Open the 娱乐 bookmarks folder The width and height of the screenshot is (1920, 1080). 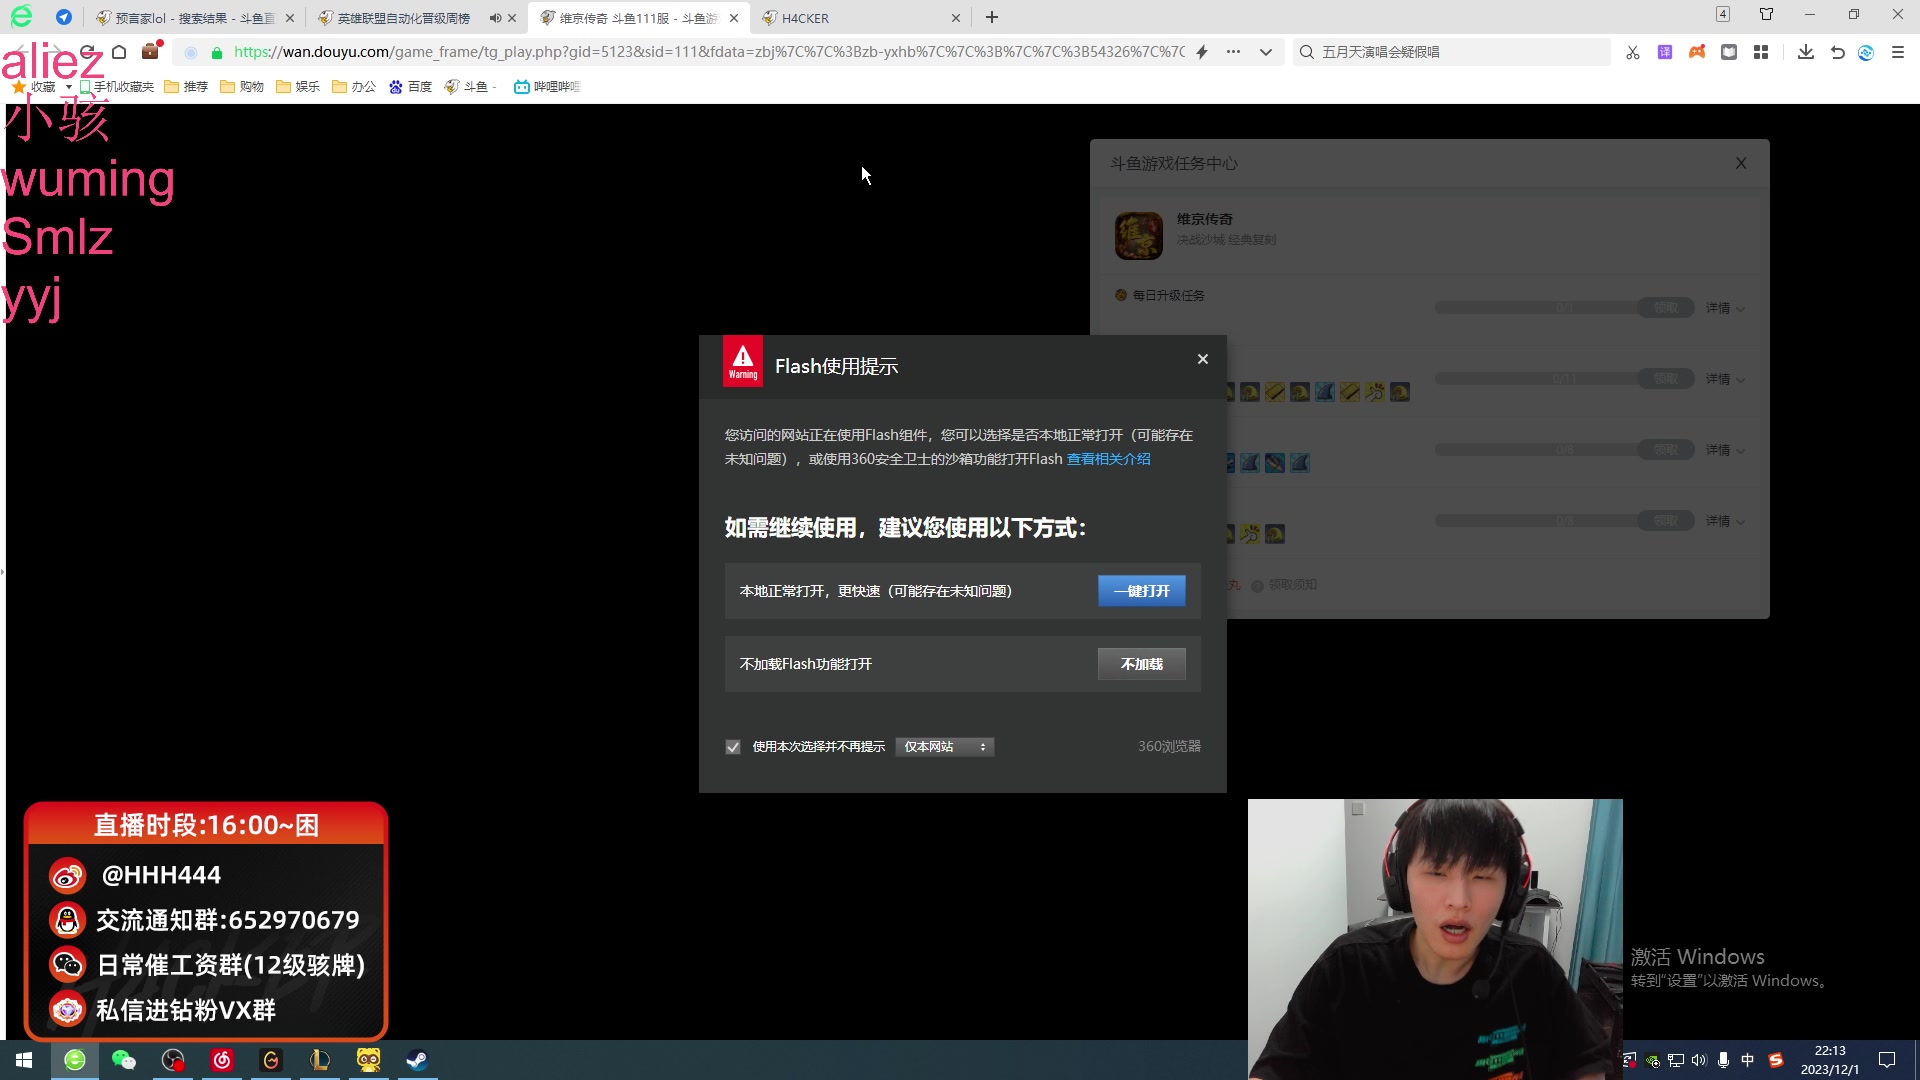tap(298, 87)
